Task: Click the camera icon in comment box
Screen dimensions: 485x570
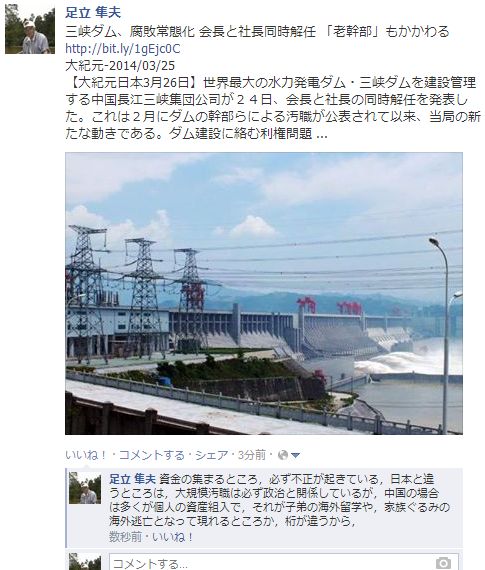Action: point(443,563)
